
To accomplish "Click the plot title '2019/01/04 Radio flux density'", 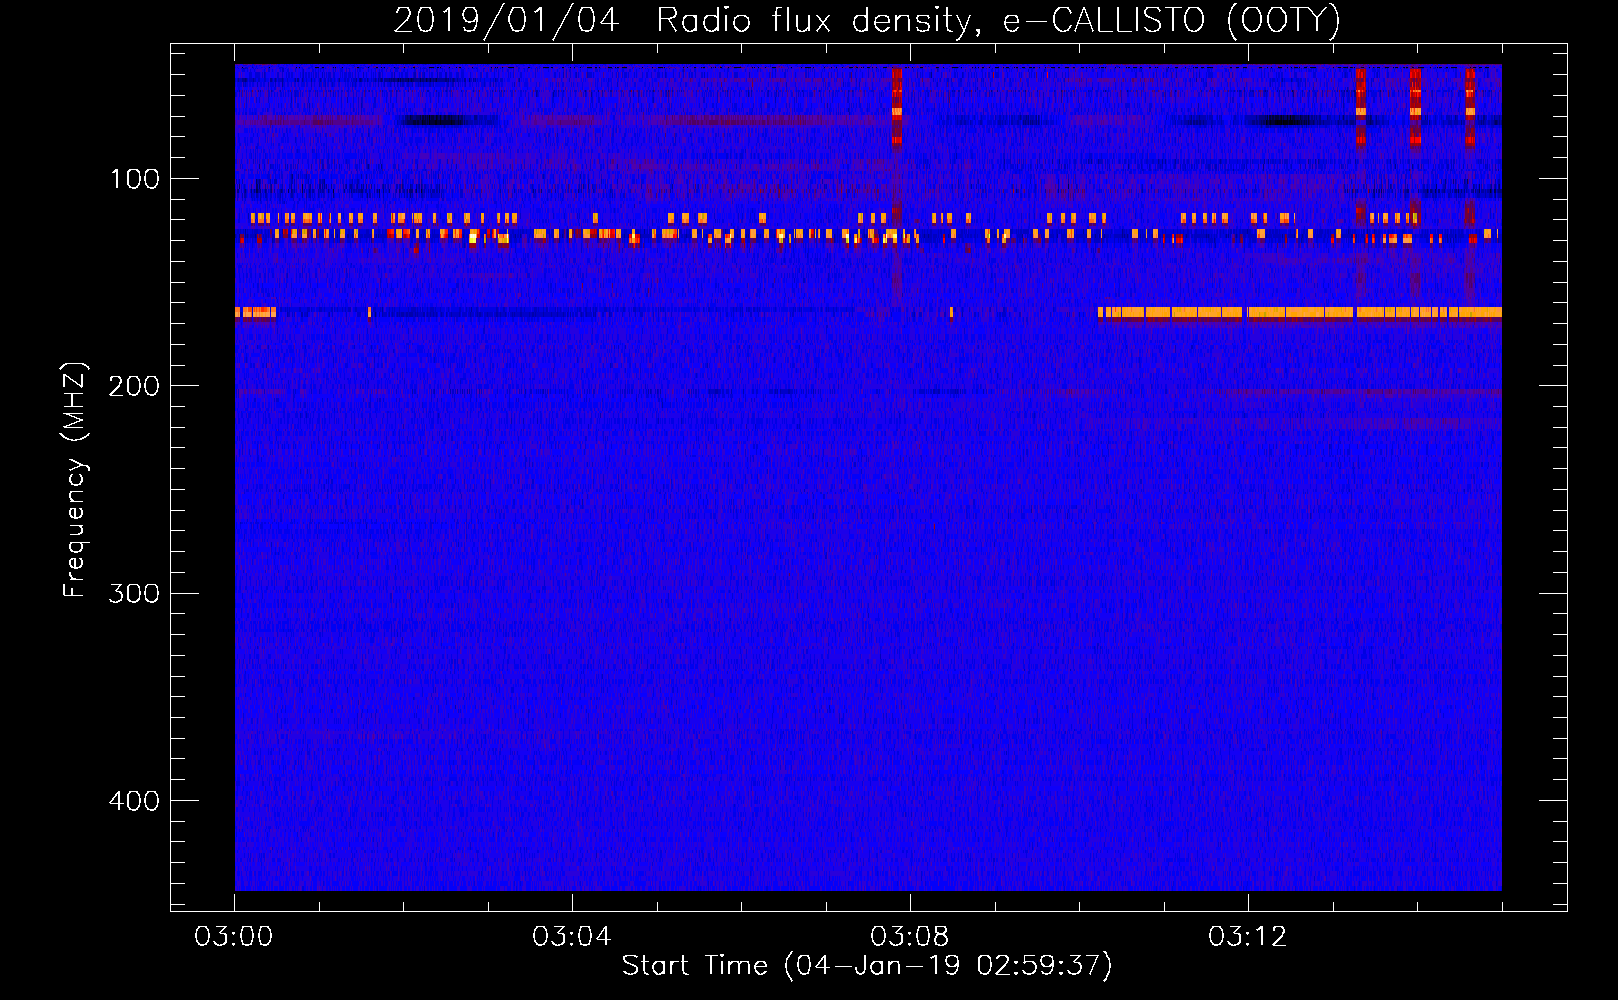I will pos(686,21).
